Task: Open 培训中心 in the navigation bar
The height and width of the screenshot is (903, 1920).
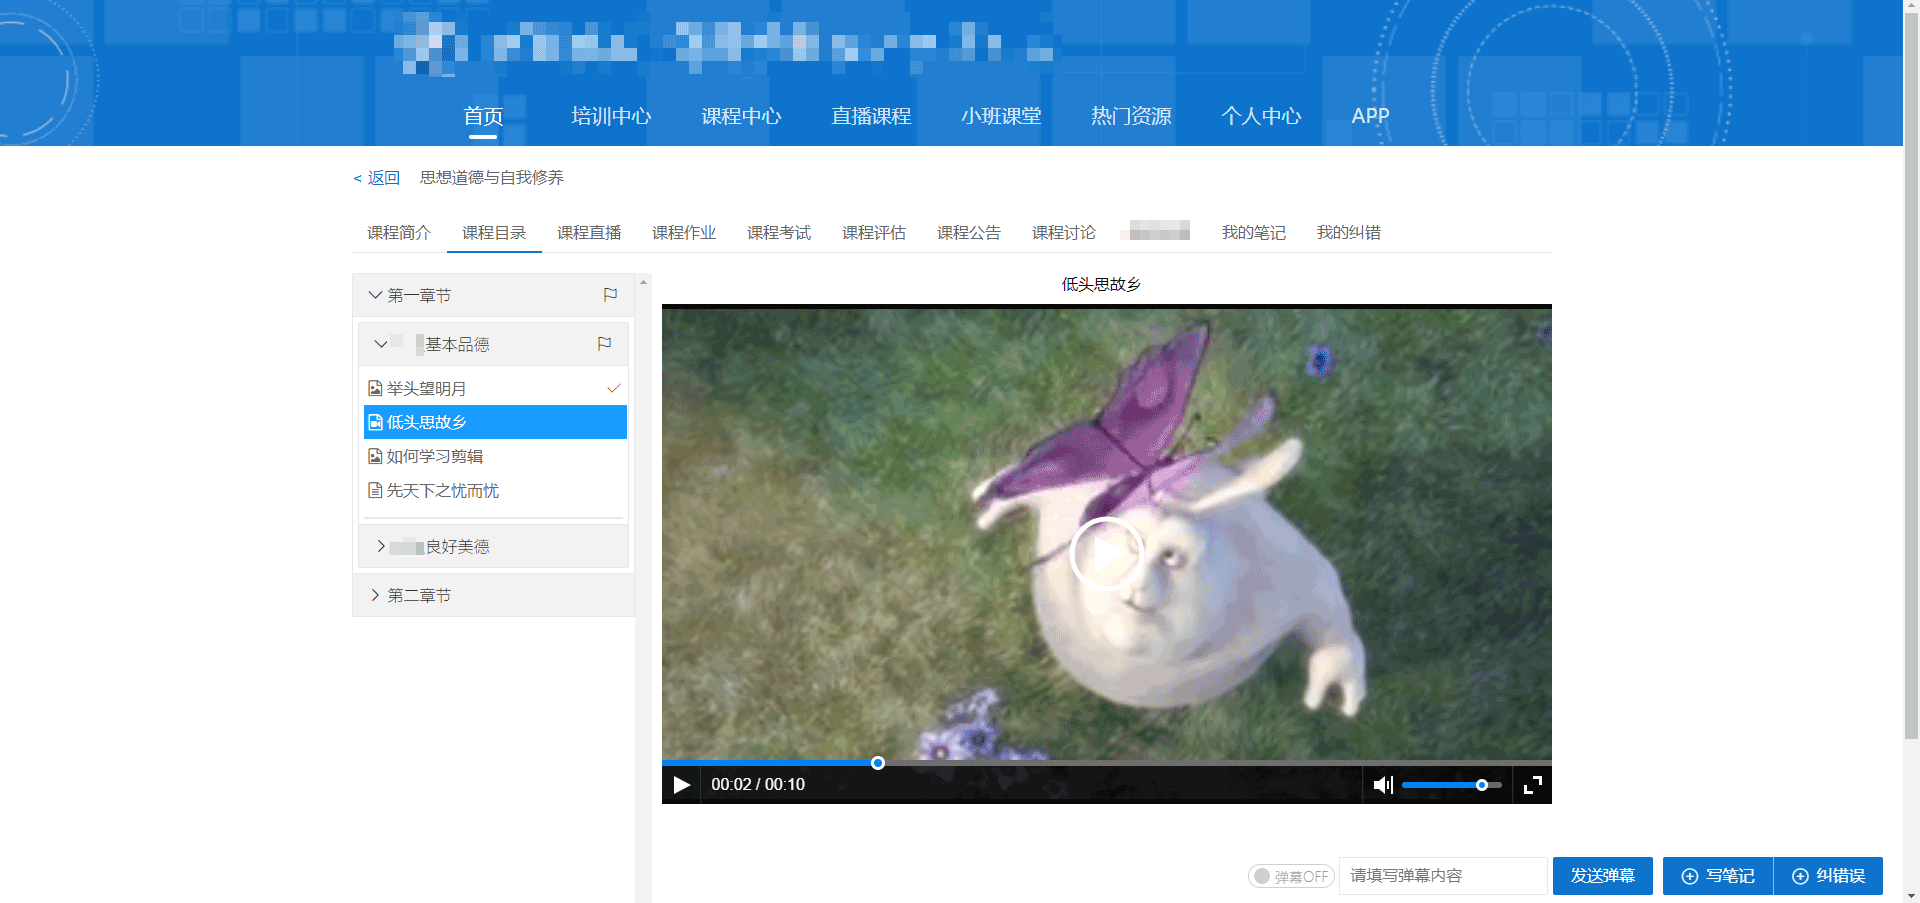Action: pos(611,116)
